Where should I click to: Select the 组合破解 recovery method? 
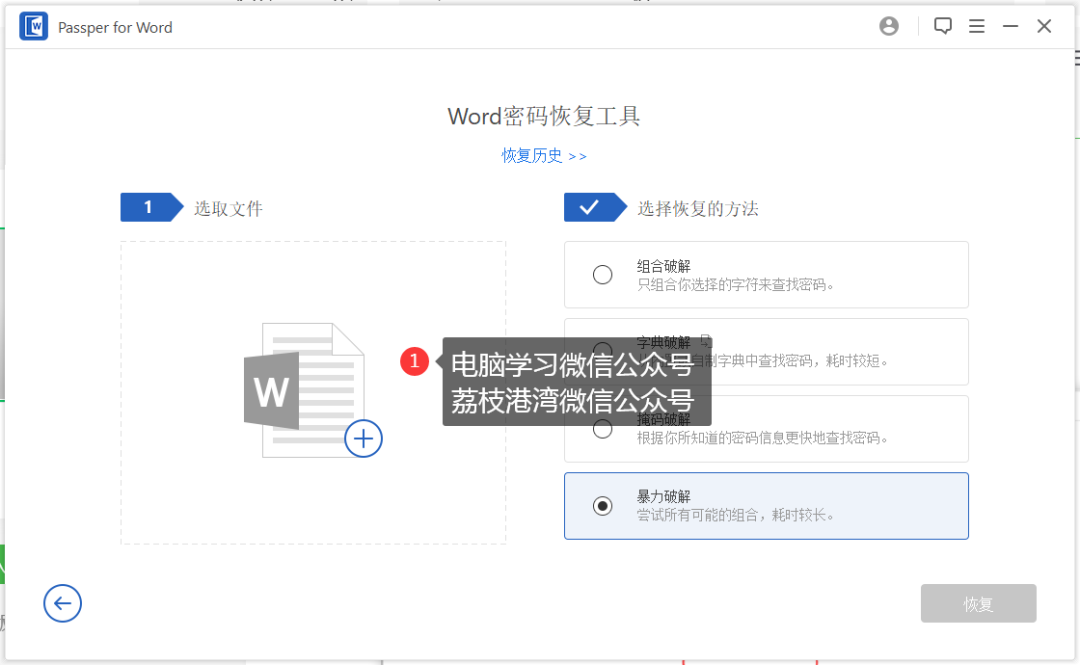tap(602, 274)
